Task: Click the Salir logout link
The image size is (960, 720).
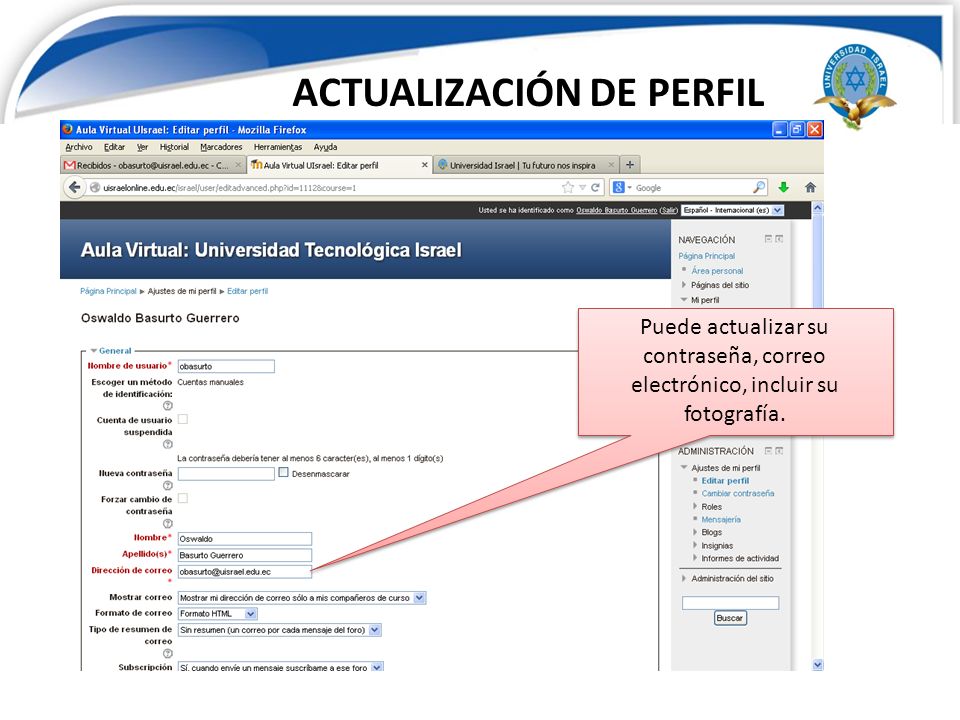Action: pos(669,210)
